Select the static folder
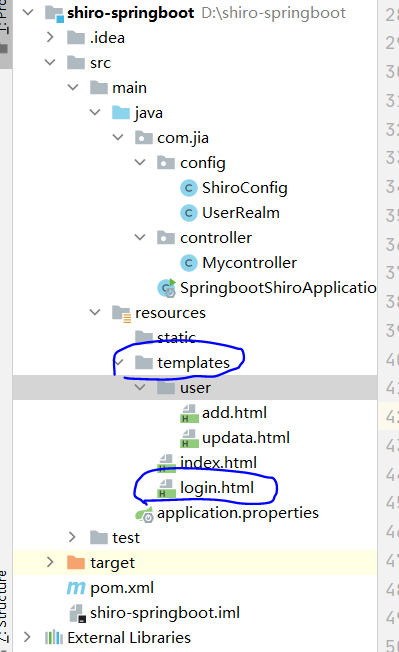The height and width of the screenshot is (652, 399). [x=176, y=337]
